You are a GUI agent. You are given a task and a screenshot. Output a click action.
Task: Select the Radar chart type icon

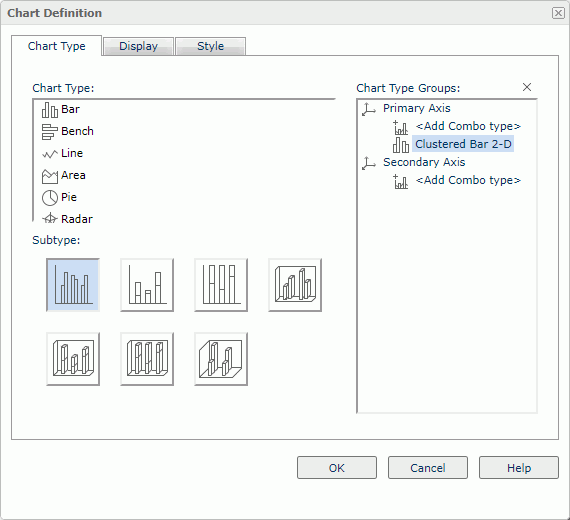pos(49,219)
